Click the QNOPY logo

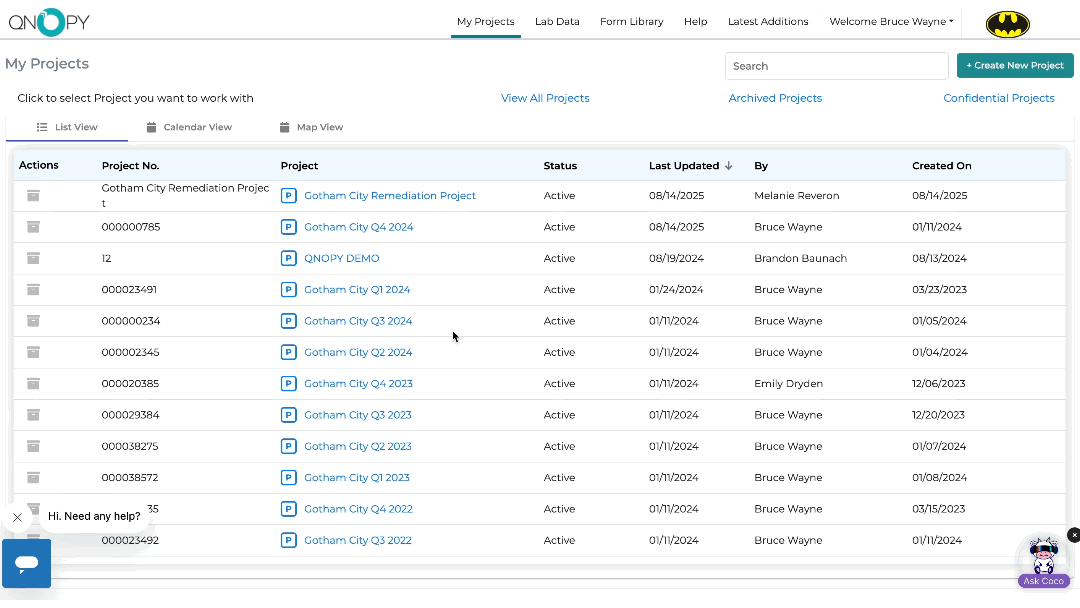(49, 22)
